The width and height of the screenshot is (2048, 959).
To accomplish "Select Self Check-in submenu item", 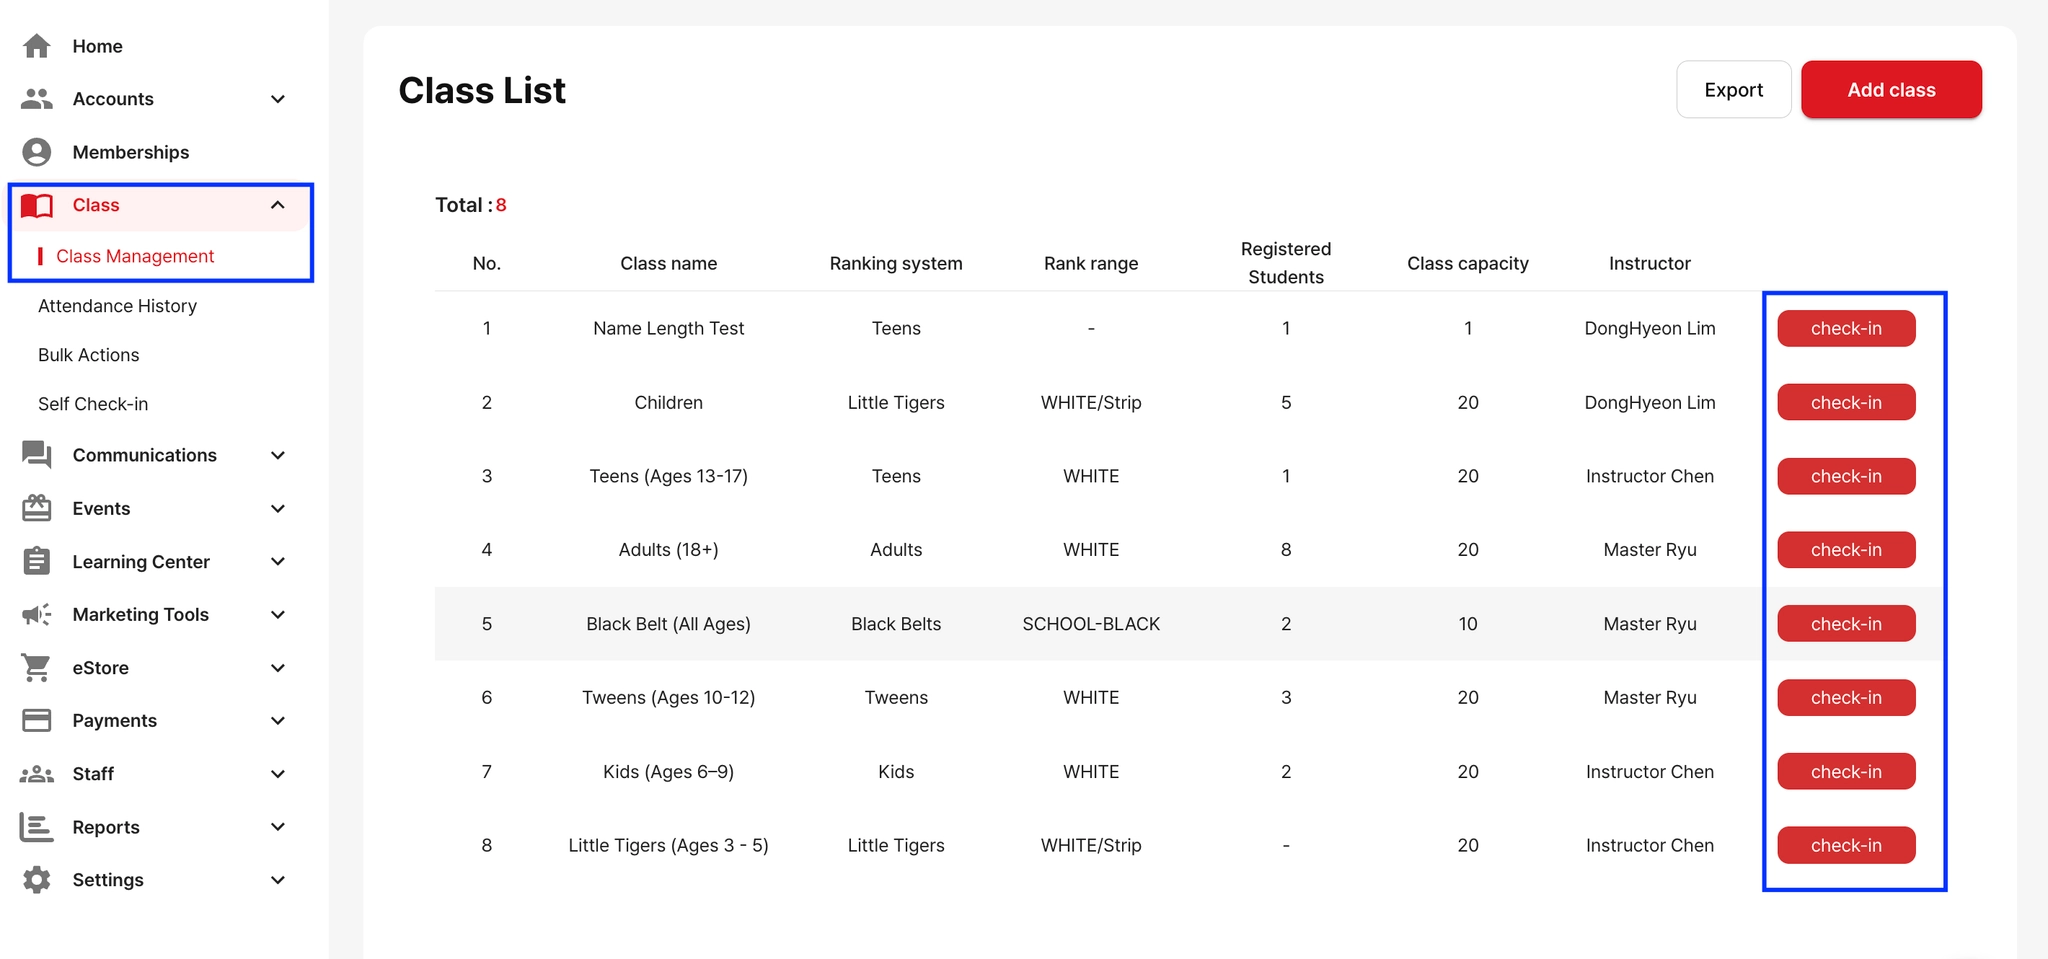I will [x=93, y=404].
